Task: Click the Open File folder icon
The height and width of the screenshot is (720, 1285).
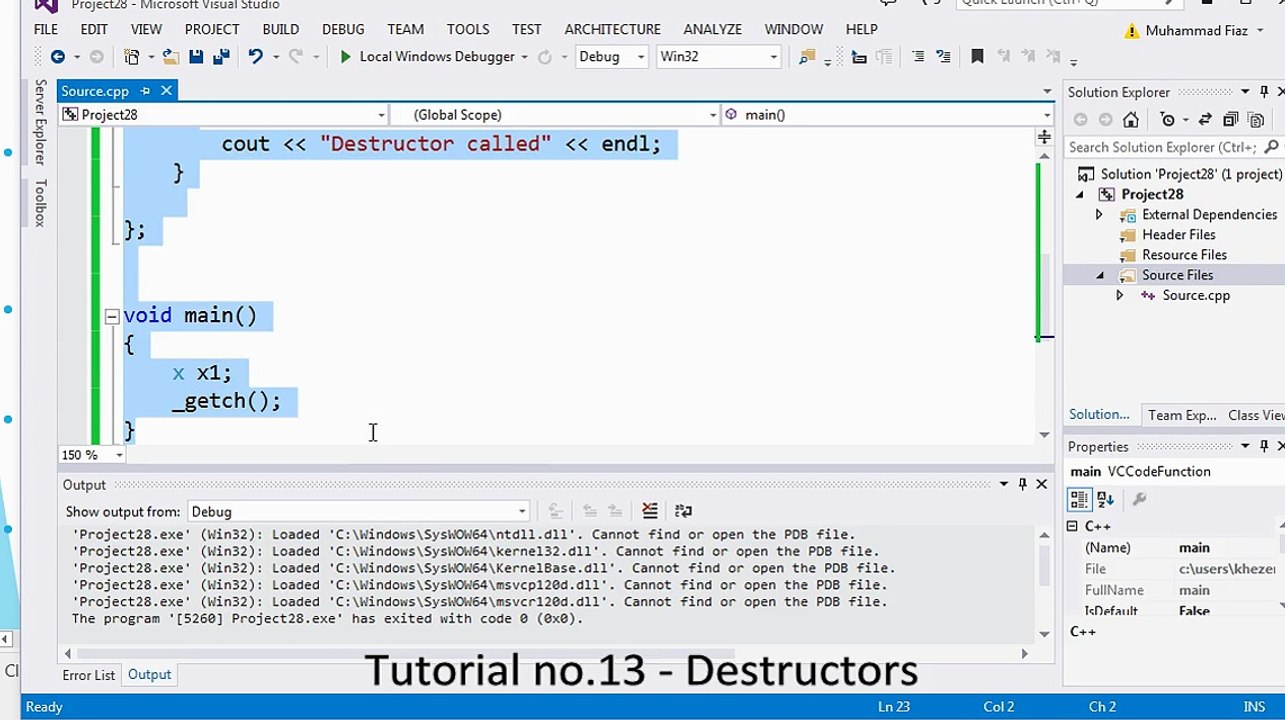Action: (x=171, y=57)
